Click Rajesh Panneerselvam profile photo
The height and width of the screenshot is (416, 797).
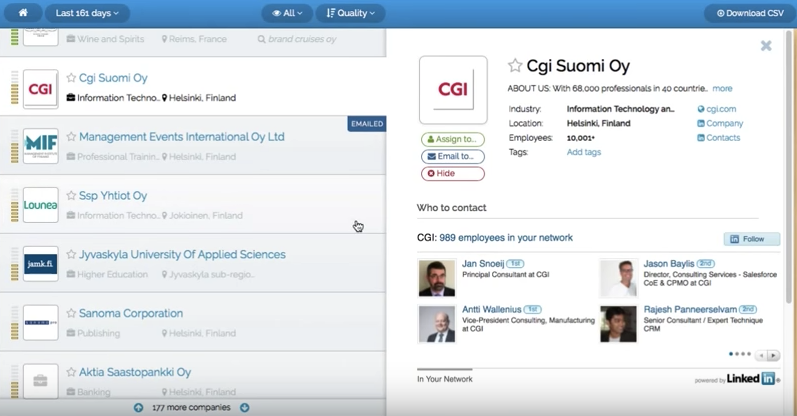pos(618,324)
